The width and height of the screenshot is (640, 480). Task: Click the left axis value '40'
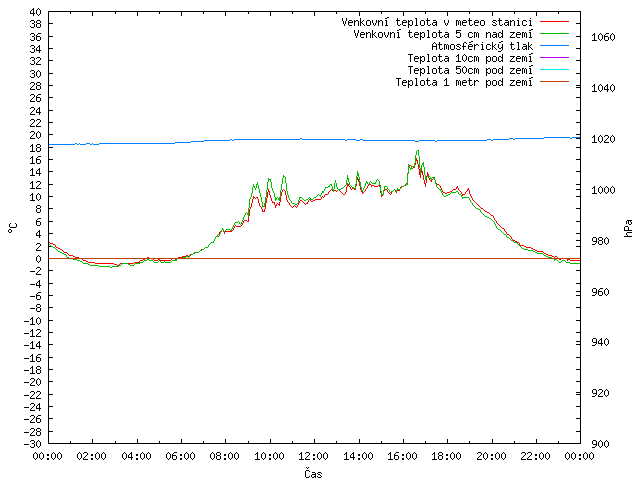(x=36, y=12)
